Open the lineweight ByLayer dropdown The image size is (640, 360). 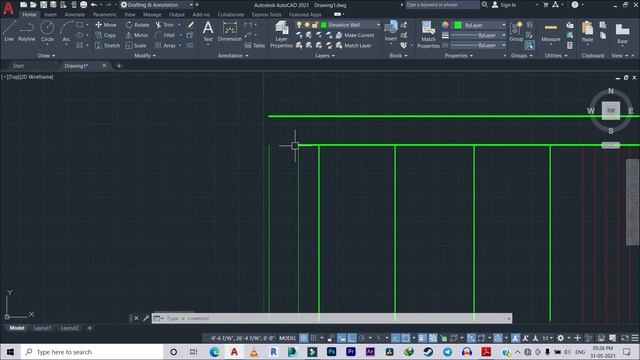pos(478,35)
